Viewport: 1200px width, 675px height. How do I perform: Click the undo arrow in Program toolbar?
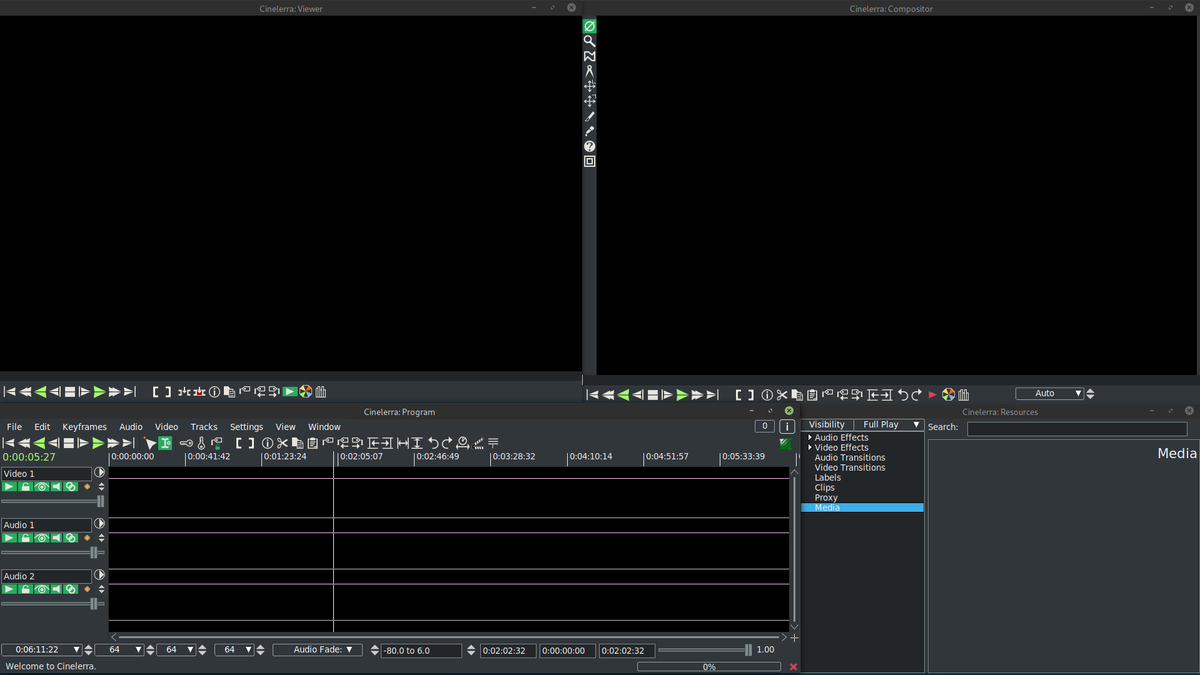[x=433, y=443]
